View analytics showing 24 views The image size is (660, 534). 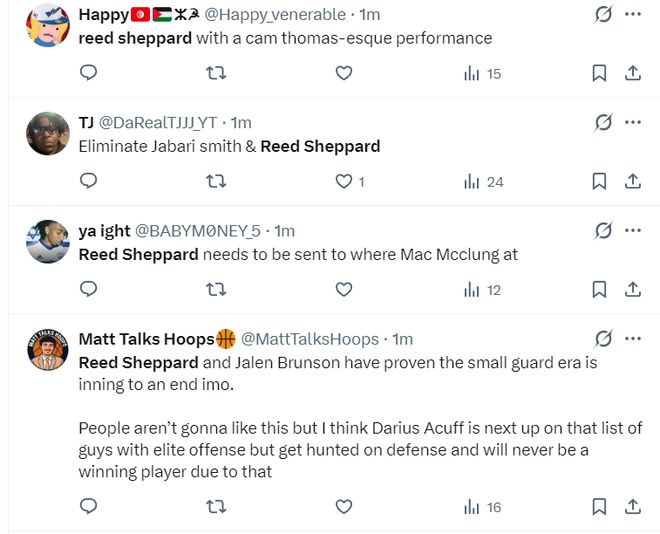coord(484,181)
